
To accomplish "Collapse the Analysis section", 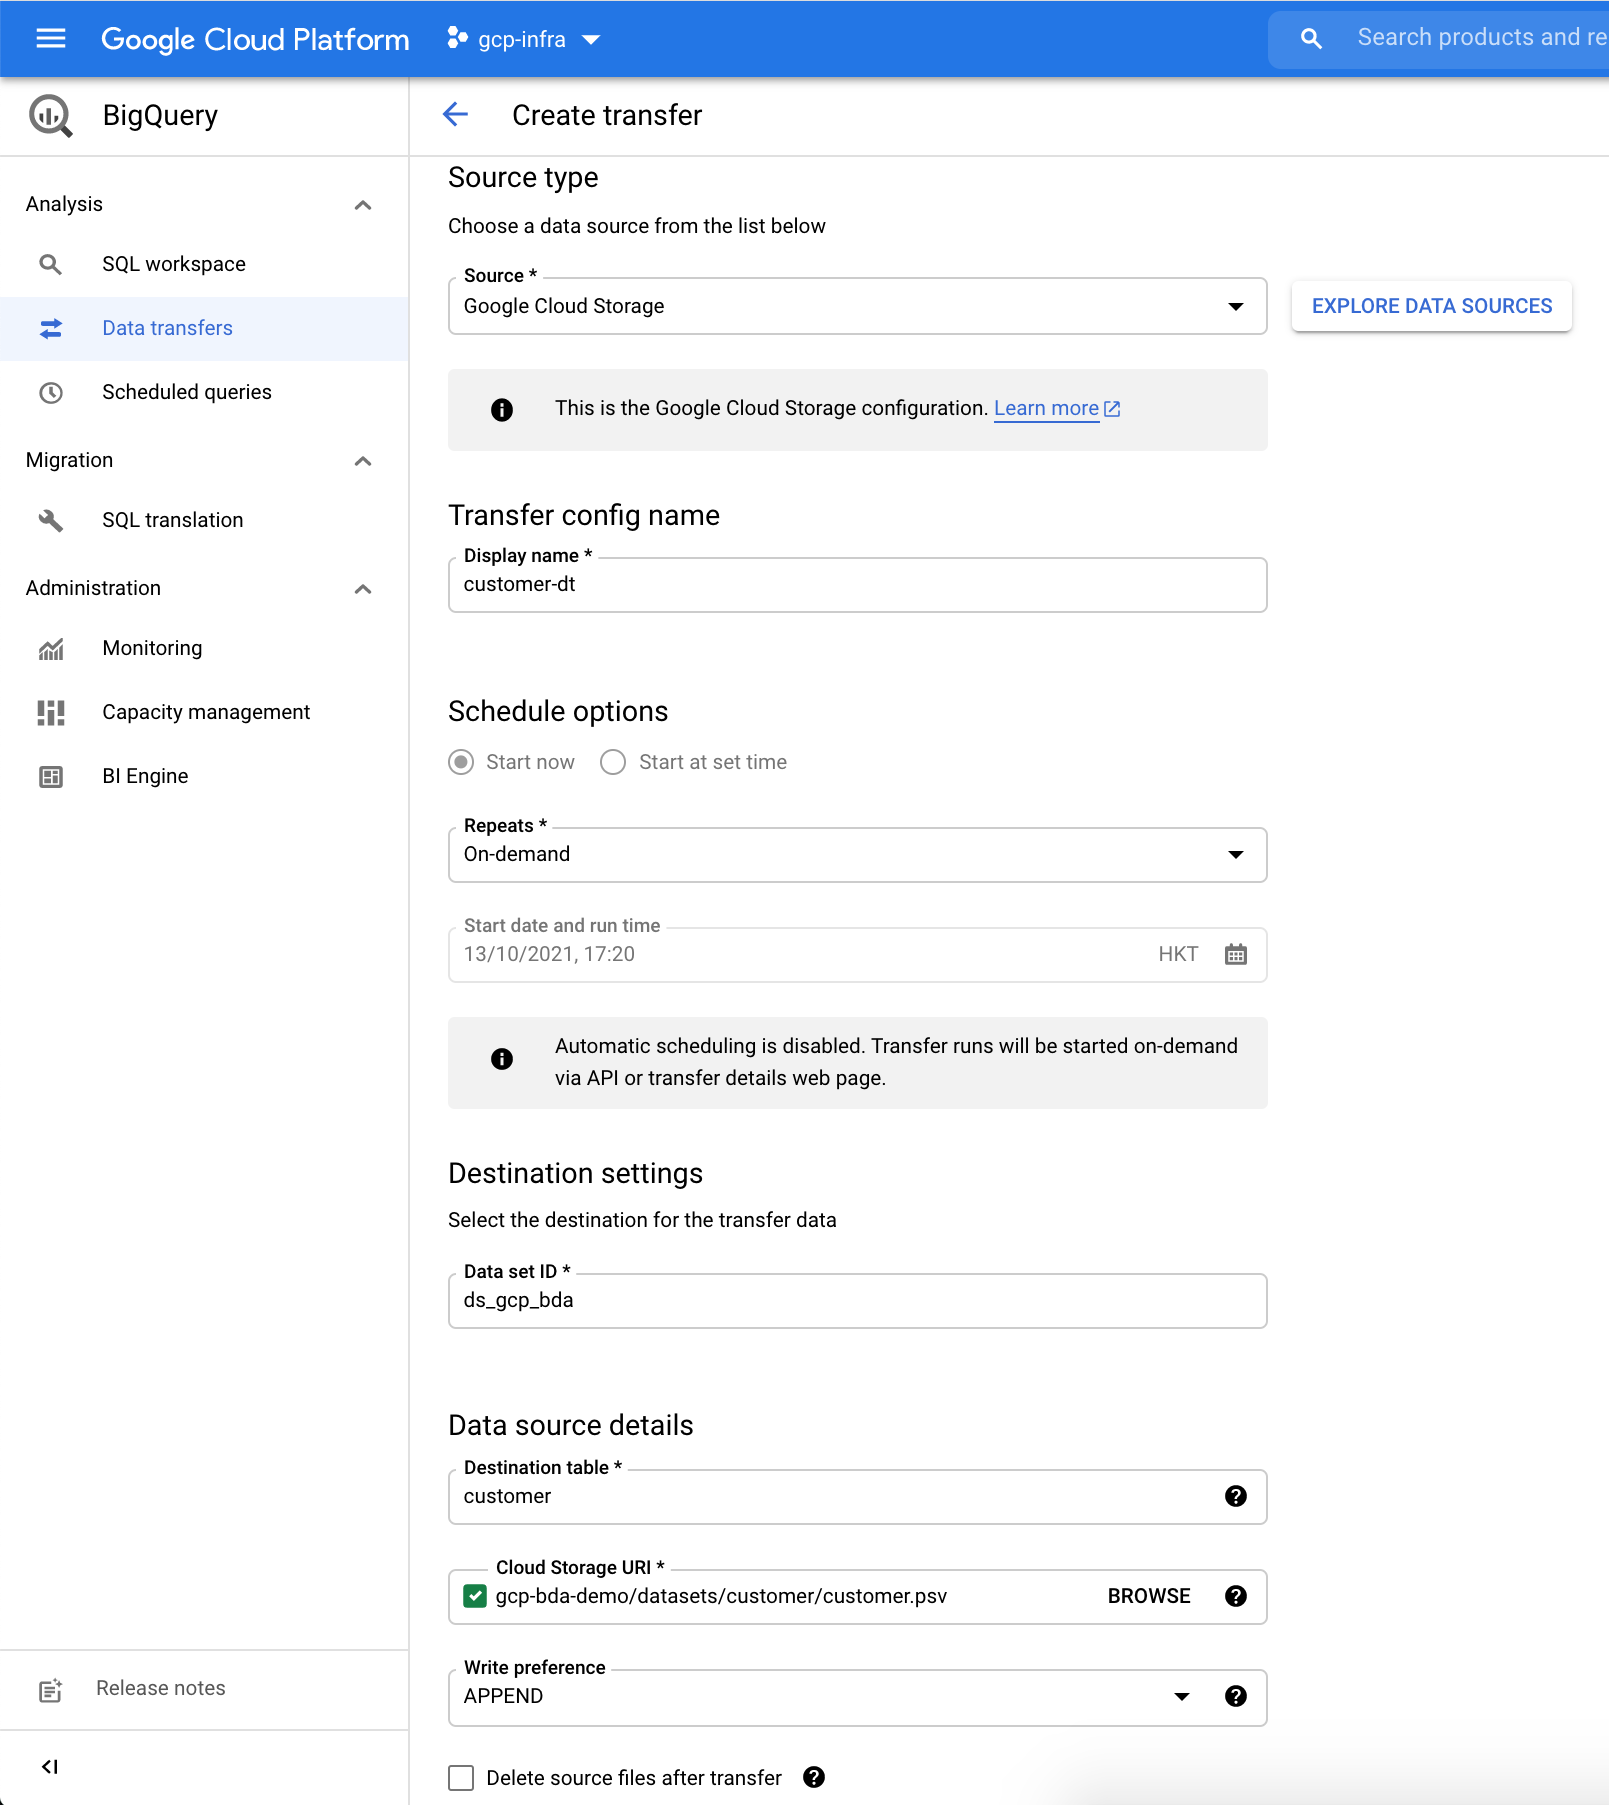I will 363,205.
